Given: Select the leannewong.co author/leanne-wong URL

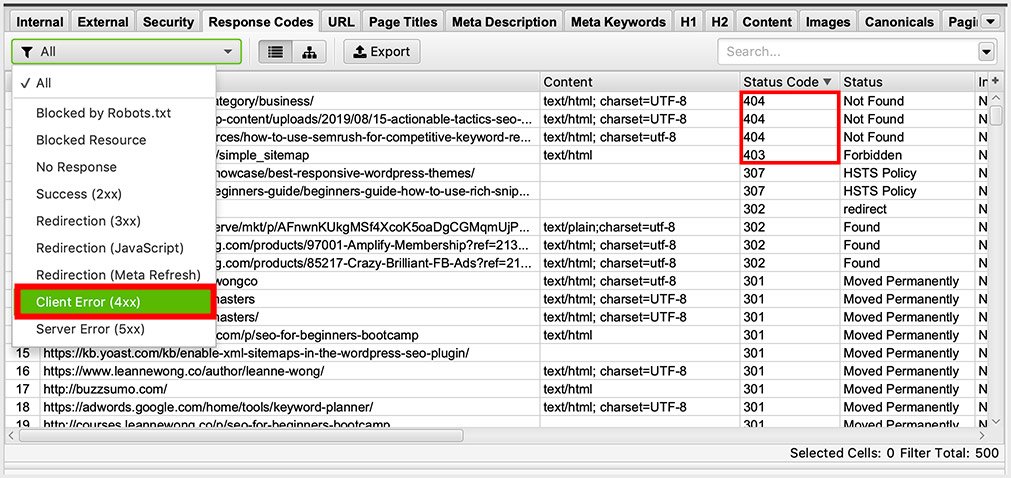Looking at the screenshot, I should [290, 372].
